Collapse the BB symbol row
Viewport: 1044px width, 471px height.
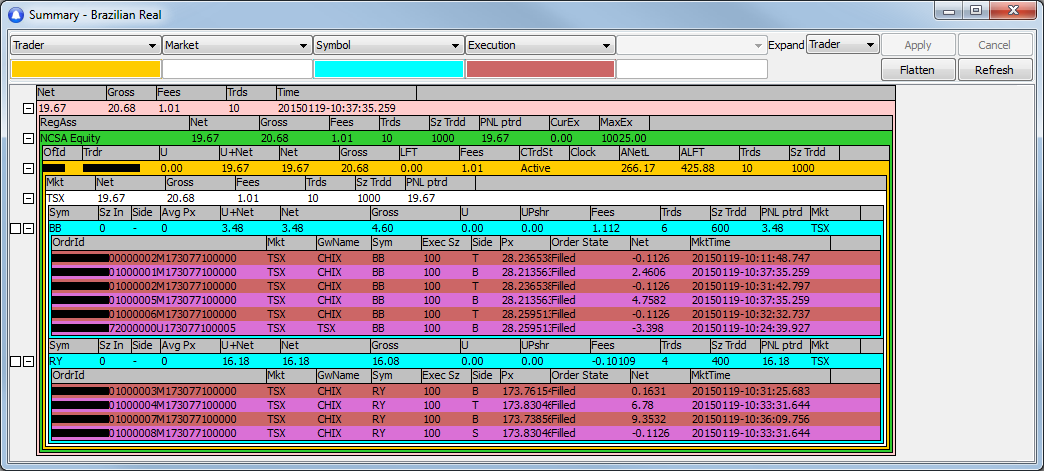point(28,229)
